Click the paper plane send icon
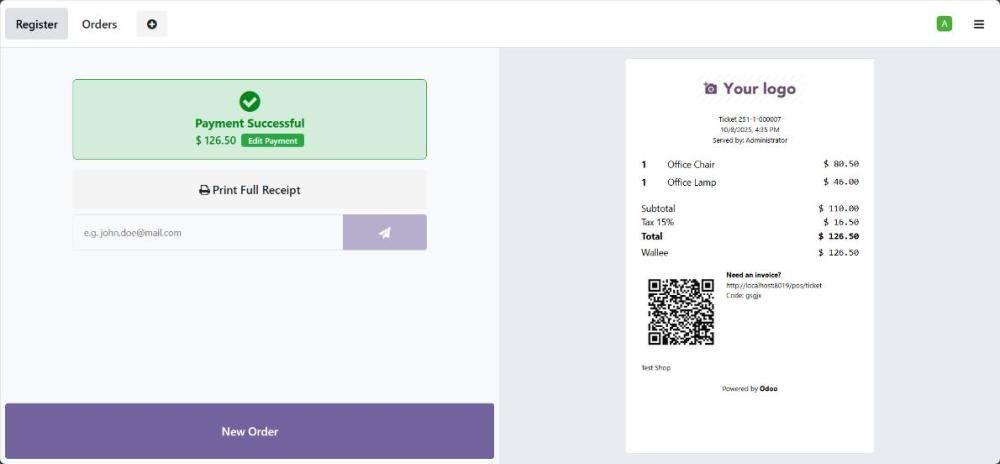Image resolution: width=1000 pixels, height=464 pixels. tap(384, 232)
